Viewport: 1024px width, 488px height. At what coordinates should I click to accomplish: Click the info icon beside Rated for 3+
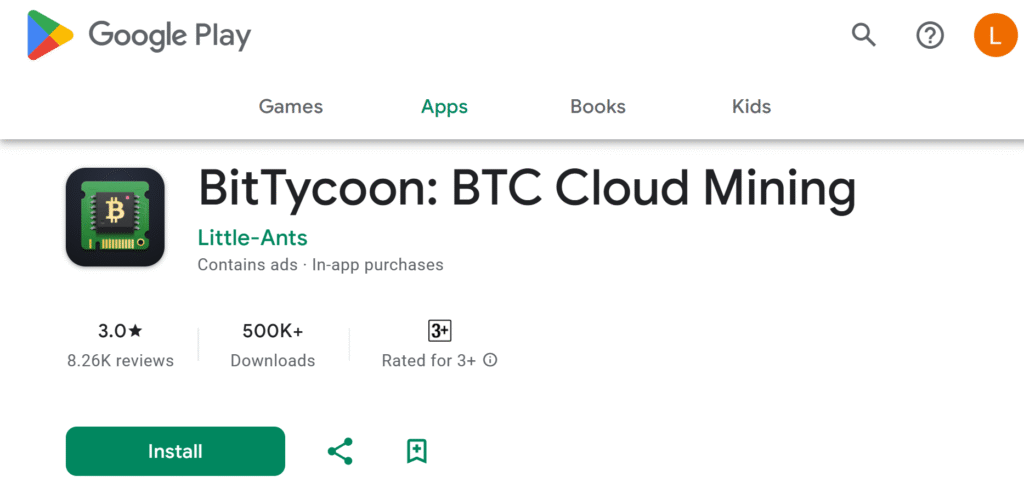[x=490, y=360]
